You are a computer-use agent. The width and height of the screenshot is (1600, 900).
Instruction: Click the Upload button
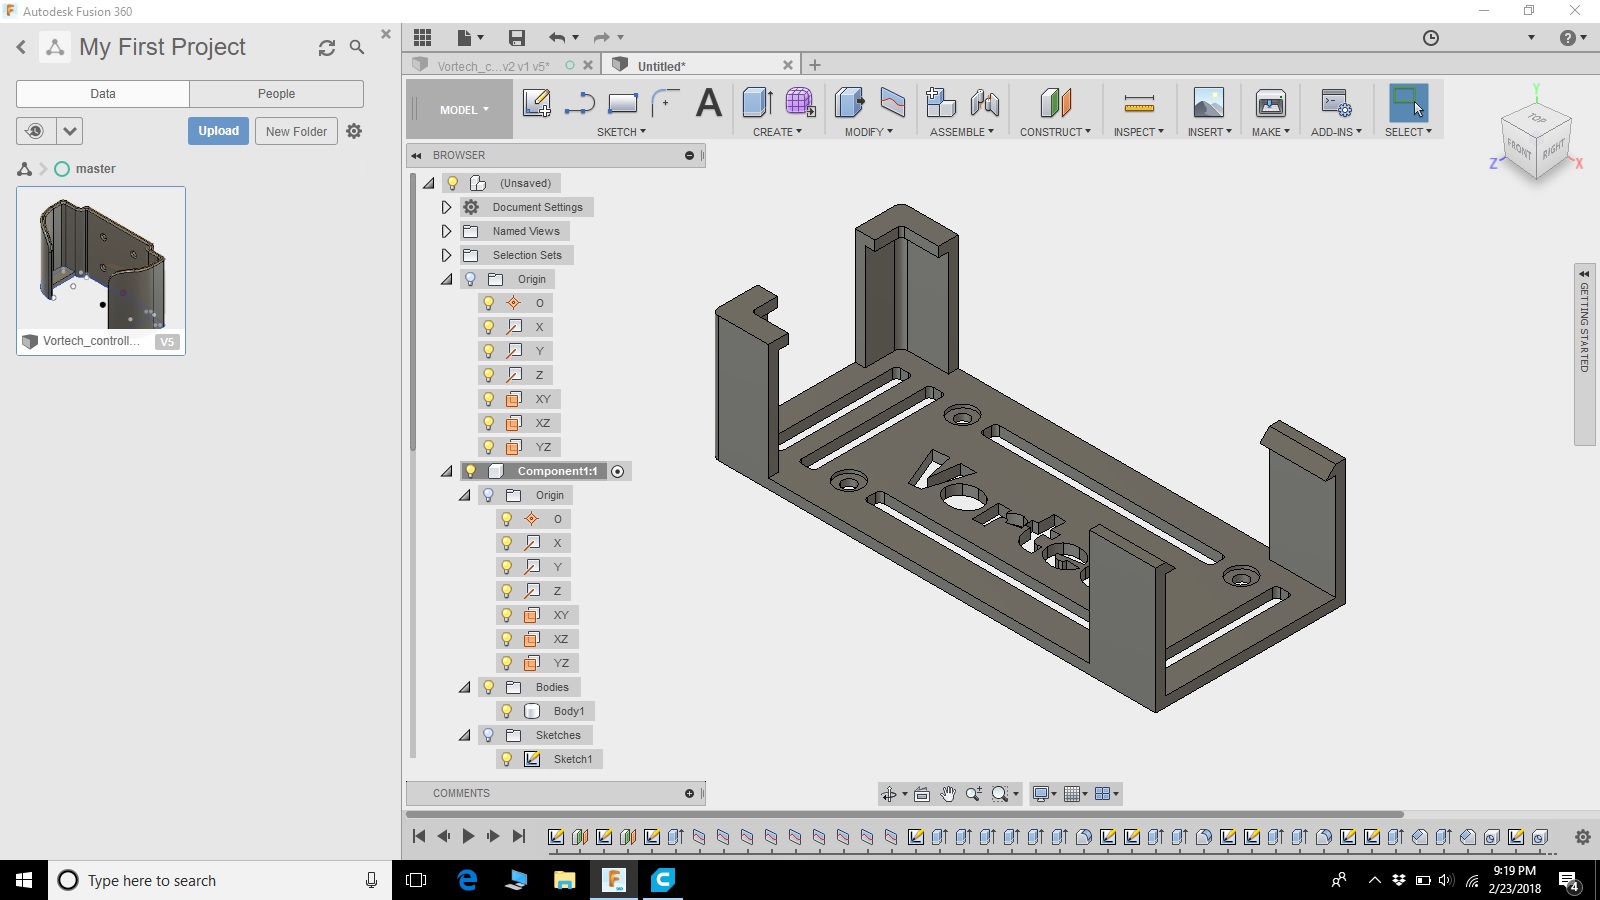pyautogui.click(x=218, y=131)
